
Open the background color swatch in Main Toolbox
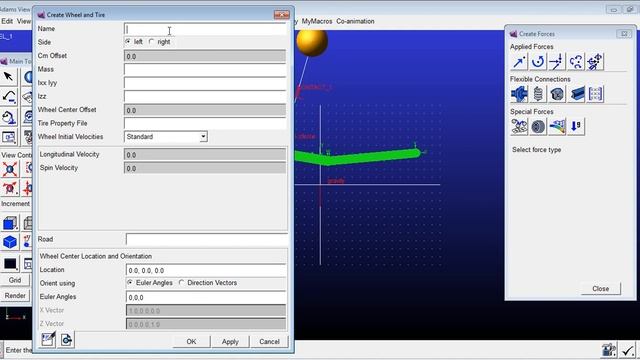point(10,264)
